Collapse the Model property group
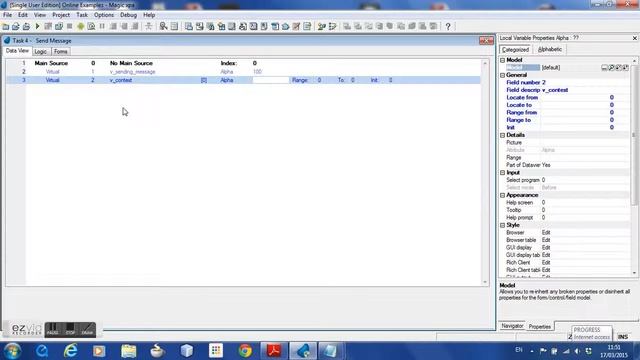Screen dimensions: 640x360 pyautogui.click(x=502, y=60)
